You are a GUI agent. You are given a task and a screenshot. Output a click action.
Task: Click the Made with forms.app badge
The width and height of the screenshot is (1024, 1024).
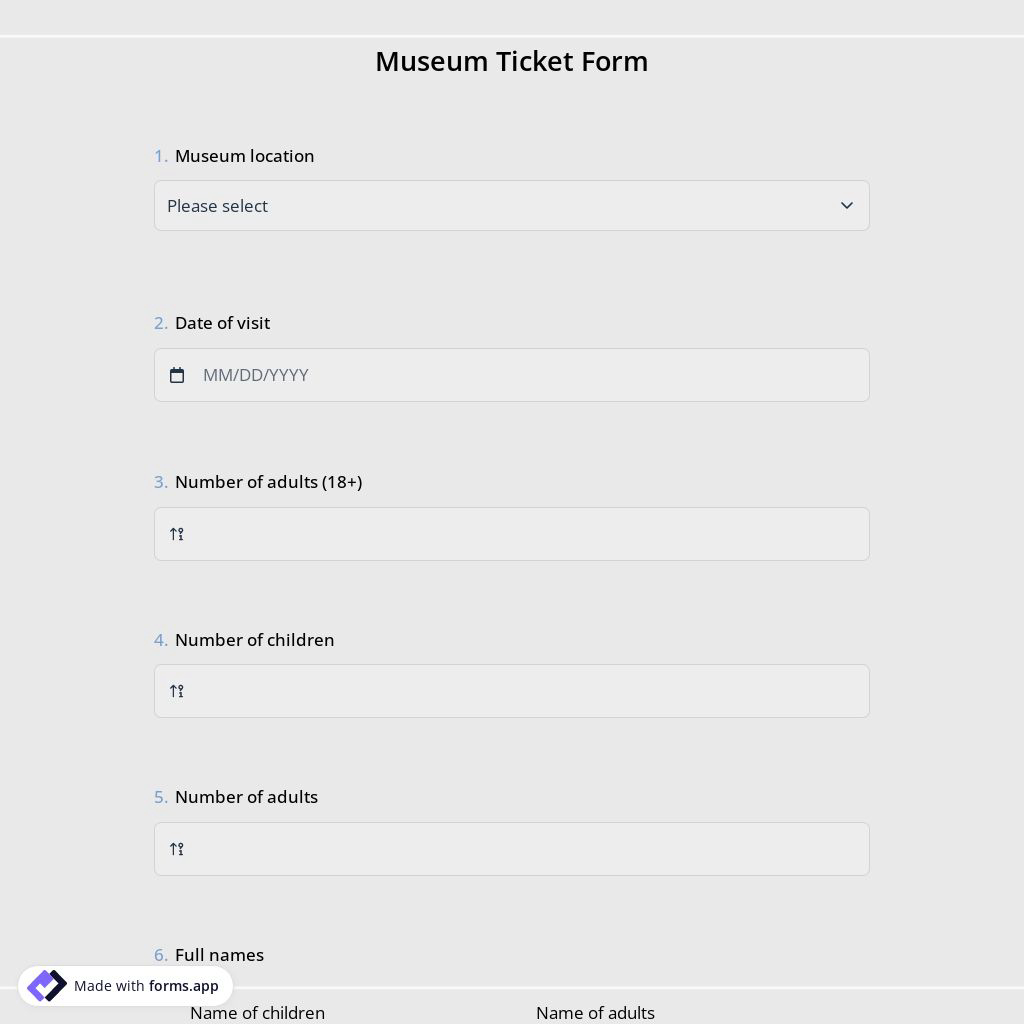125,986
